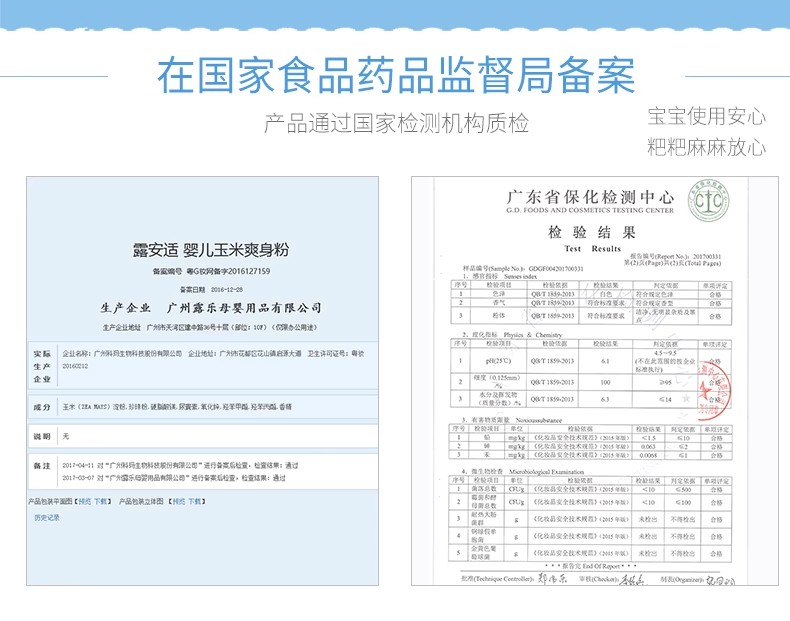This screenshot has width=790, height=621.
Task: Click the 备注 row label
Action: click(42, 465)
